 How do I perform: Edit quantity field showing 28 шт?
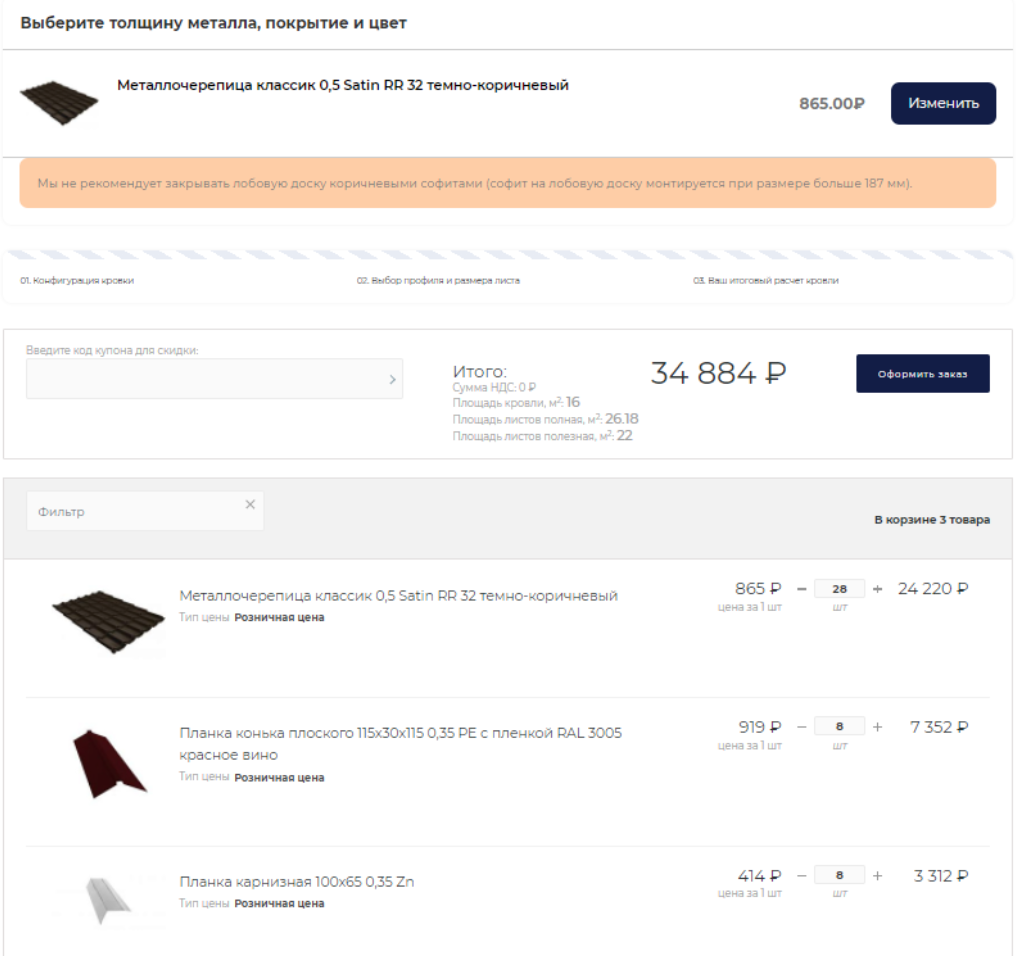coord(839,589)
